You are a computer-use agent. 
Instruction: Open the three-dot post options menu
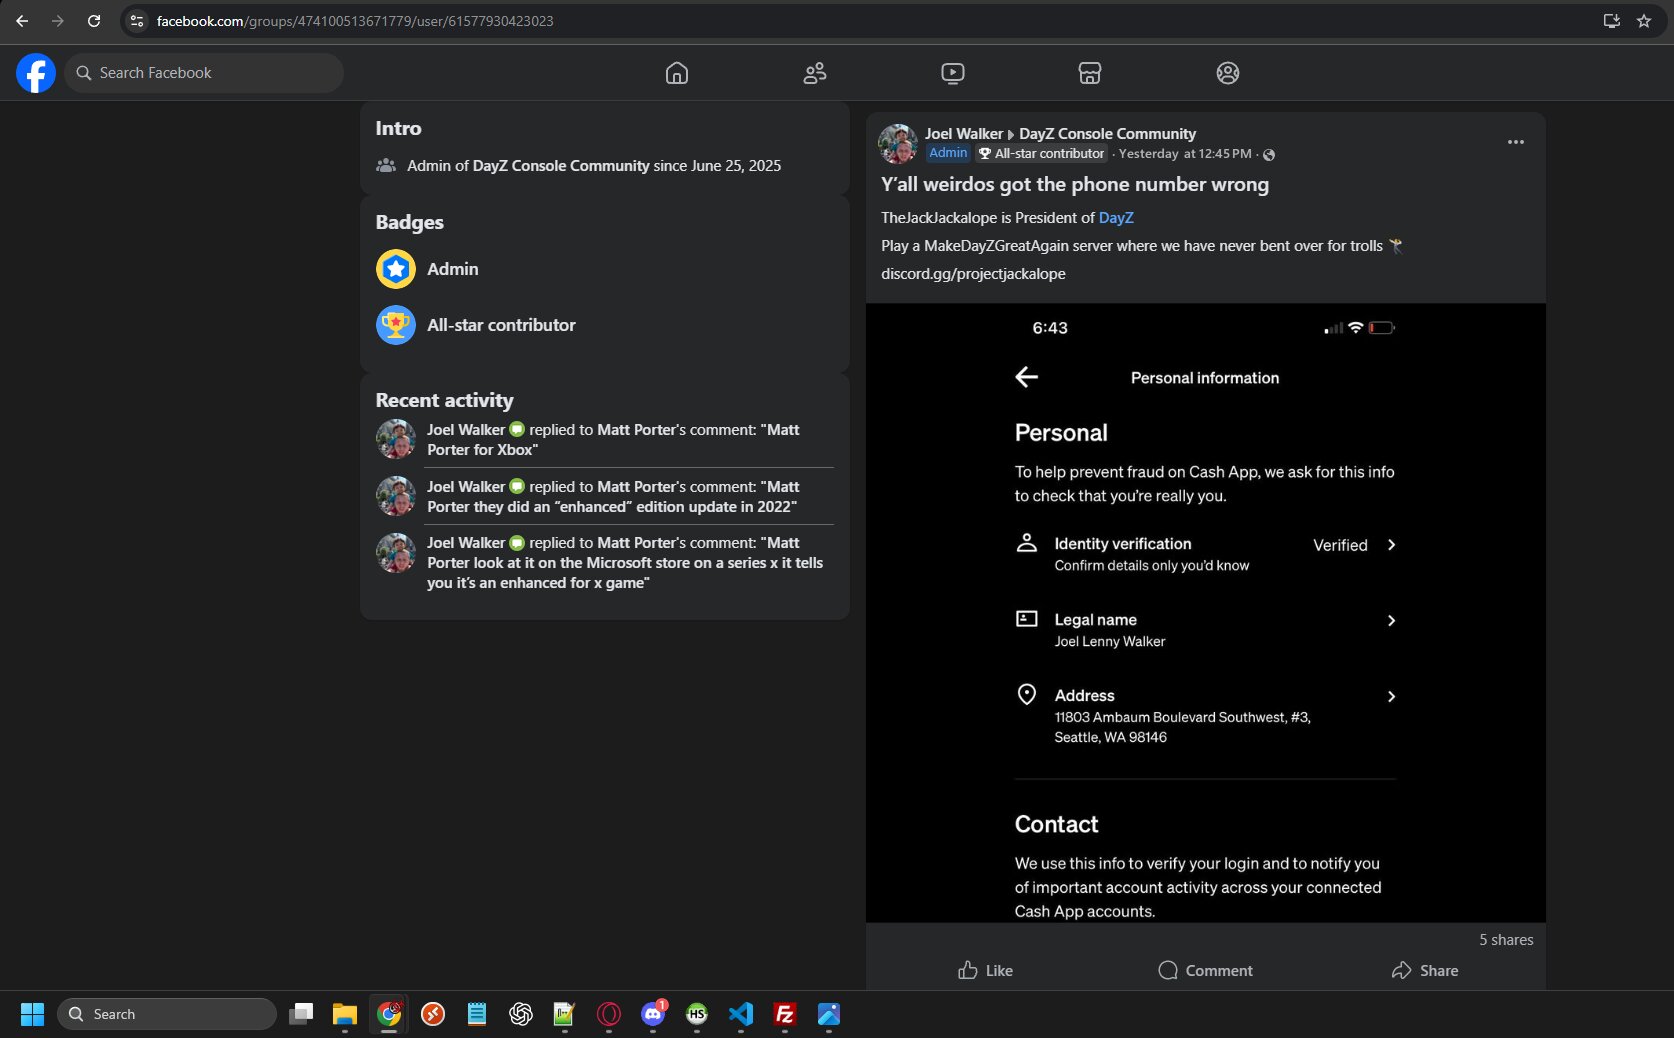(x=1516, y=142)
